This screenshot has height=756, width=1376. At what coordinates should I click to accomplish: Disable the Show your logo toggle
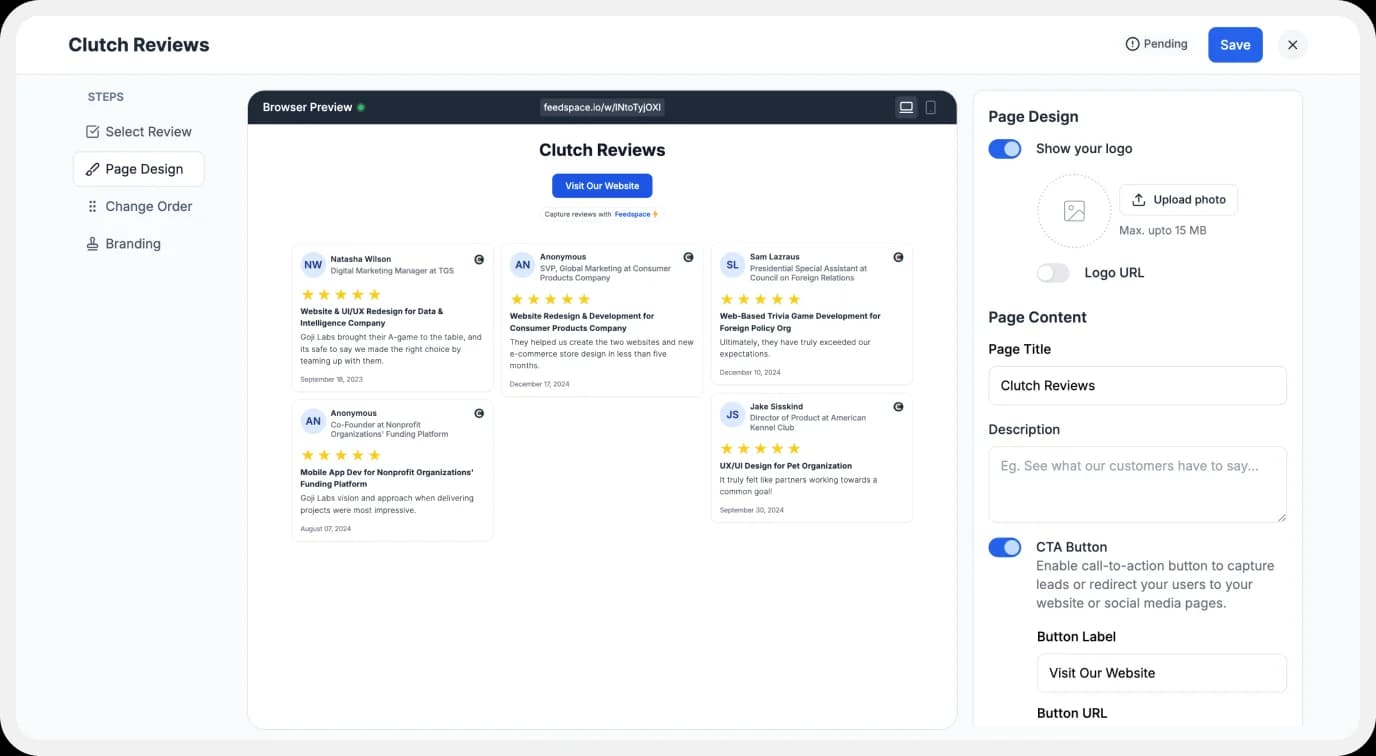point(1005,148)
